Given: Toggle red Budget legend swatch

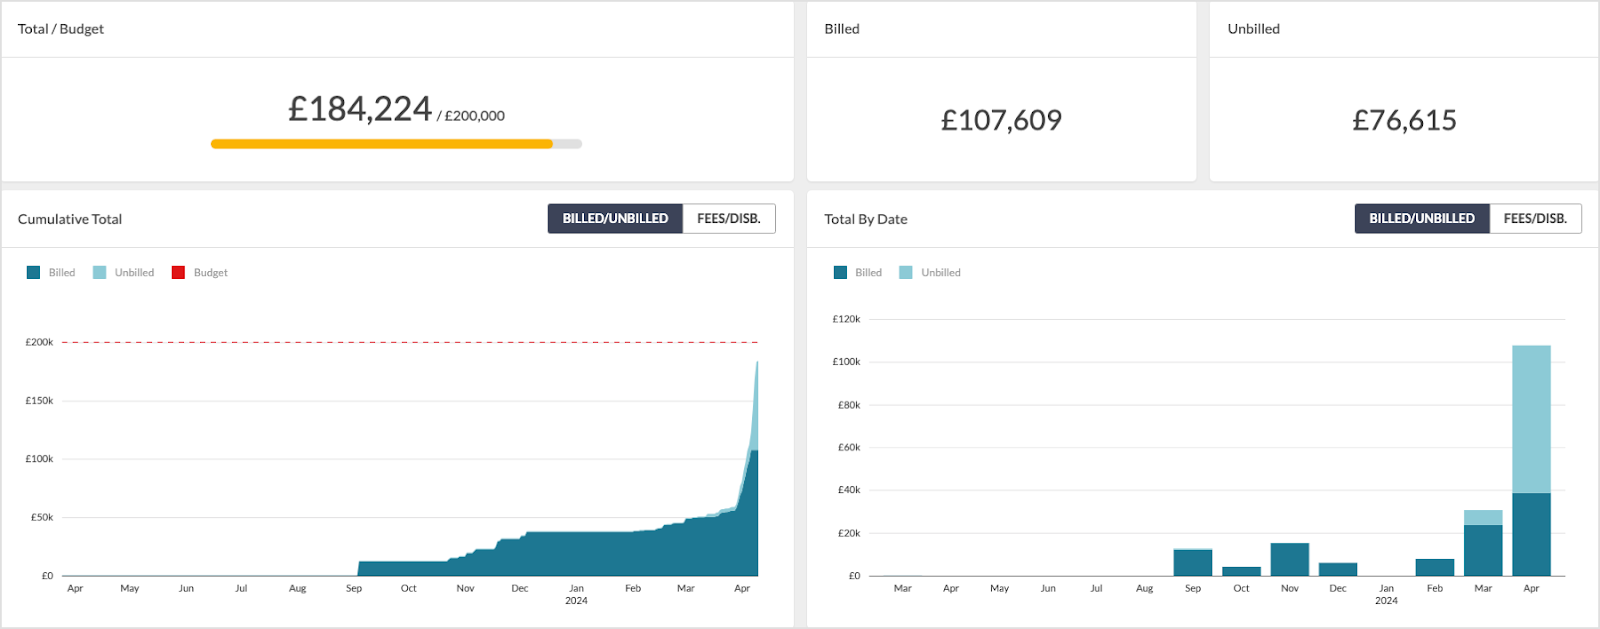Looking at the screenshot, I should pyautogui.click(x=178, y=272).
